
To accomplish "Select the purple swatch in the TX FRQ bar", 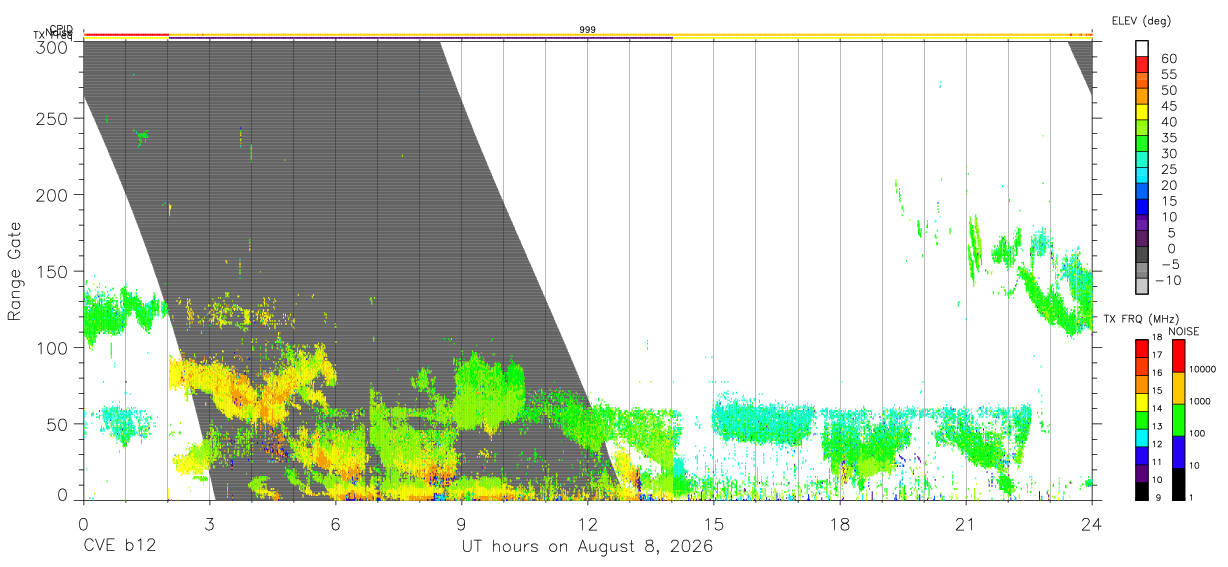I will (x=1142, y=474).
